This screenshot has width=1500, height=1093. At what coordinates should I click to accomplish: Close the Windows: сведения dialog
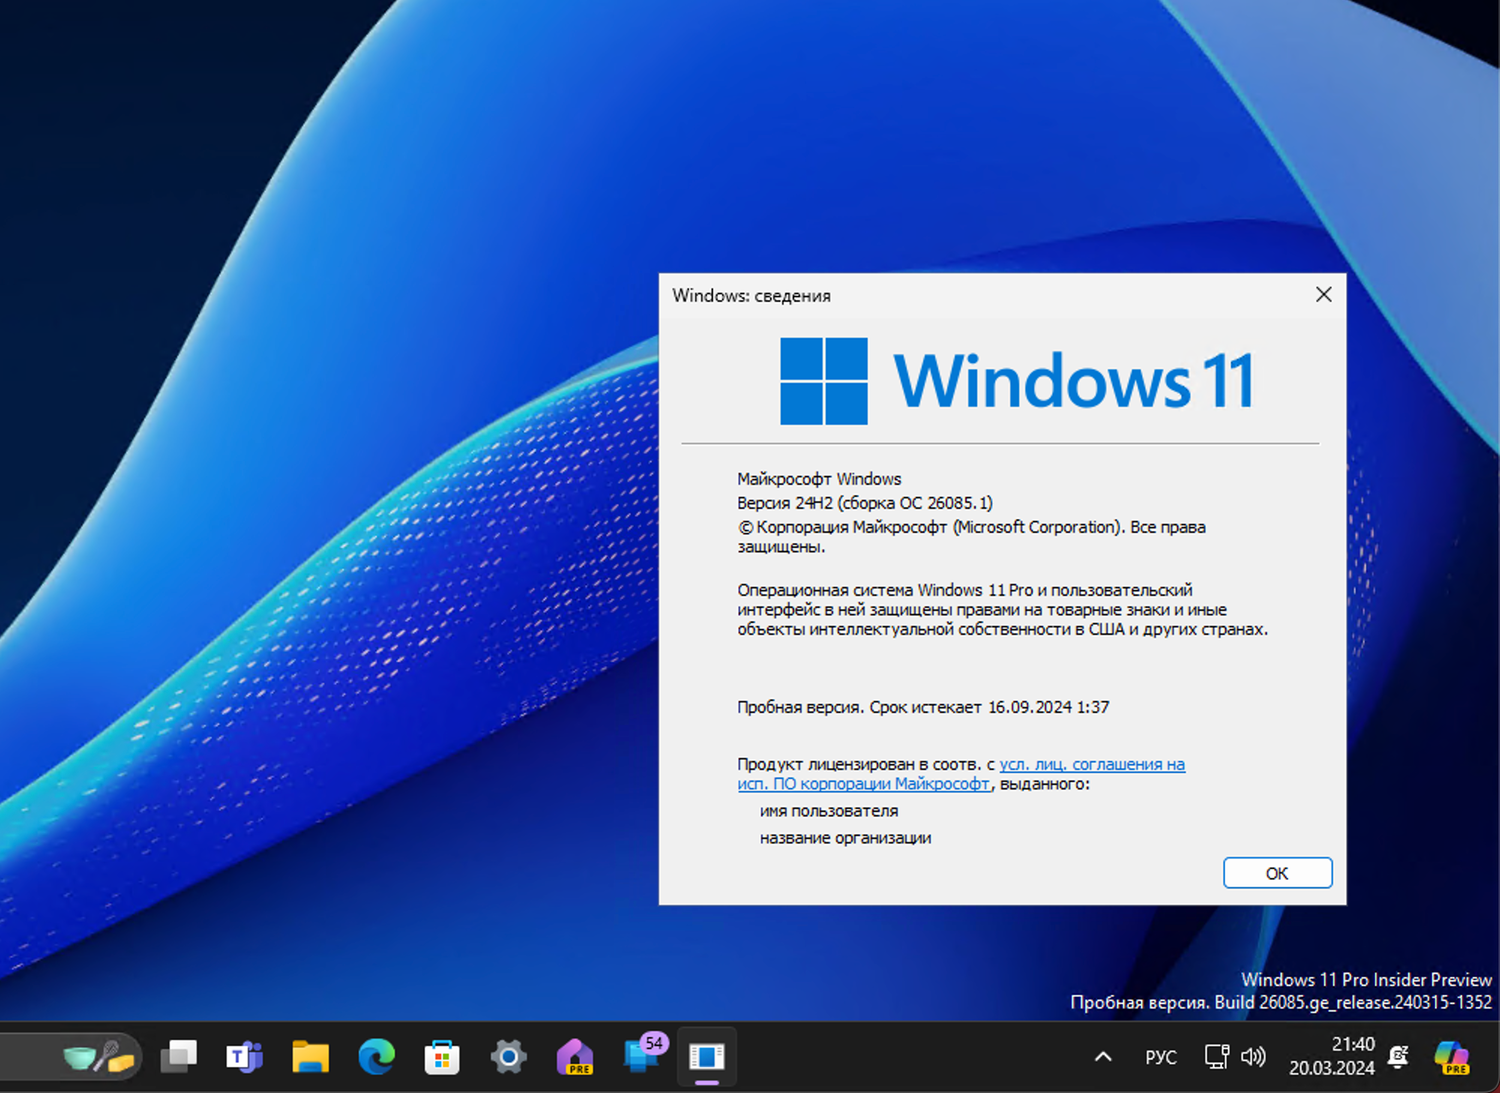(1323, 295)
